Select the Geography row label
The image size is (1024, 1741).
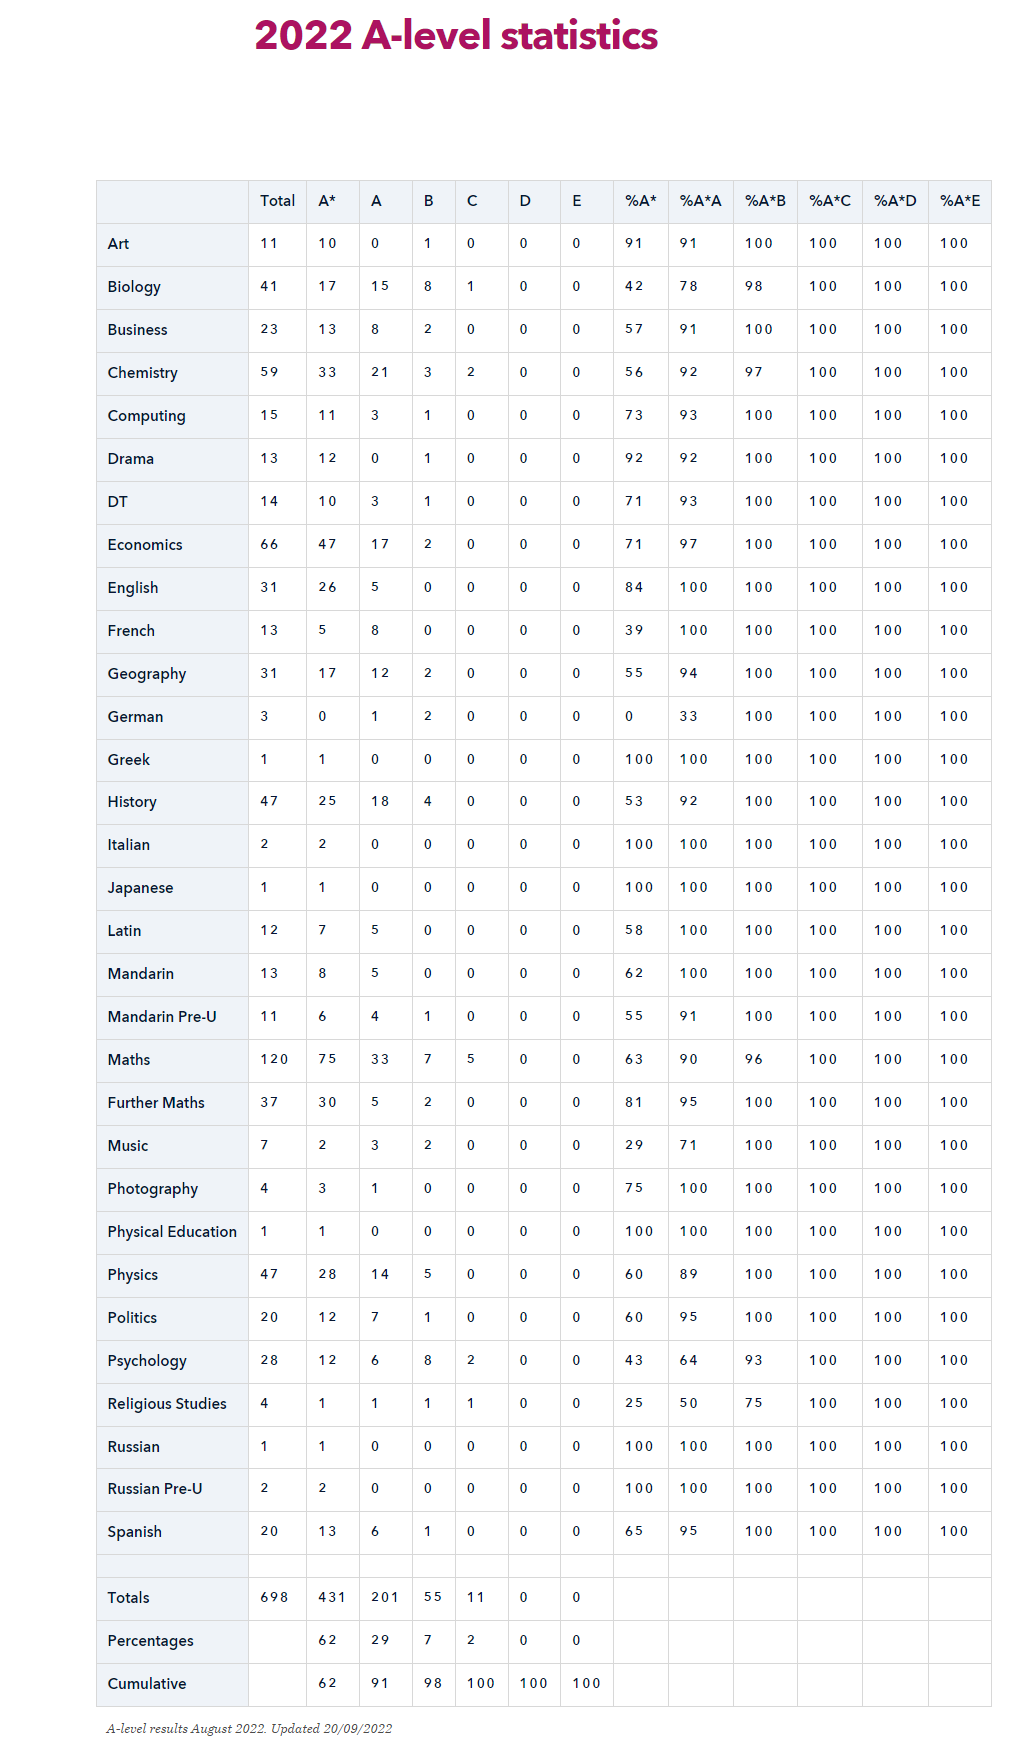coord(147,674)
